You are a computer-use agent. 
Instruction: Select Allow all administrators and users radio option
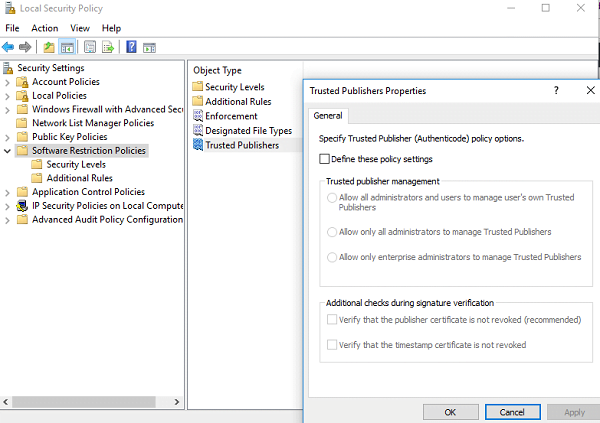[332, 198]
